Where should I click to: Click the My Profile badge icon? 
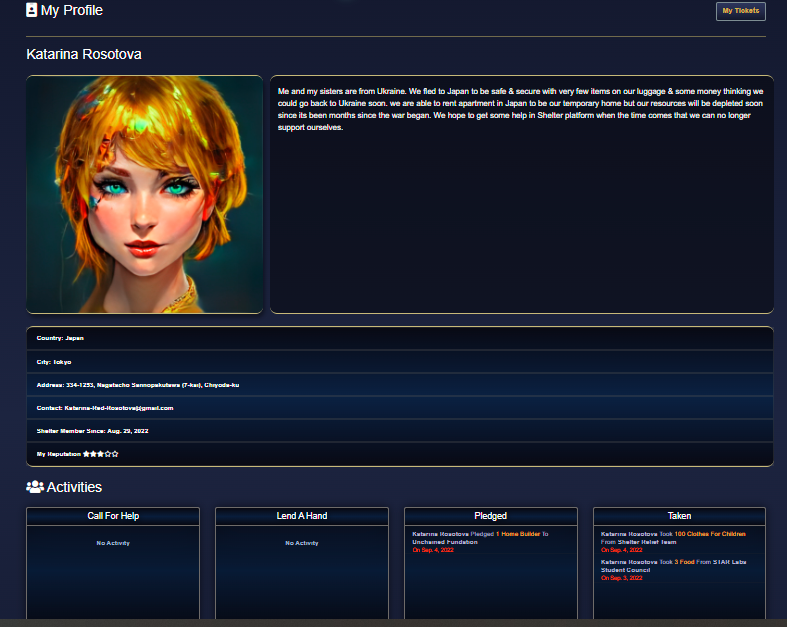click(32, 10)
